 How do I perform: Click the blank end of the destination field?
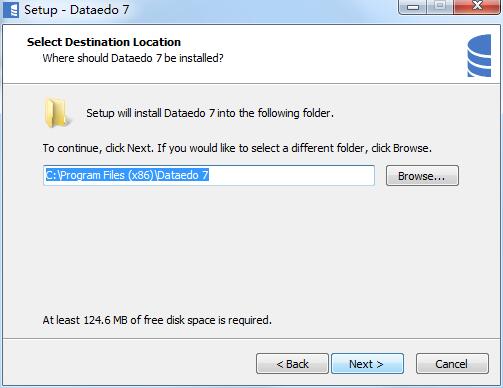pyautogui.click(x=291, y=175)
